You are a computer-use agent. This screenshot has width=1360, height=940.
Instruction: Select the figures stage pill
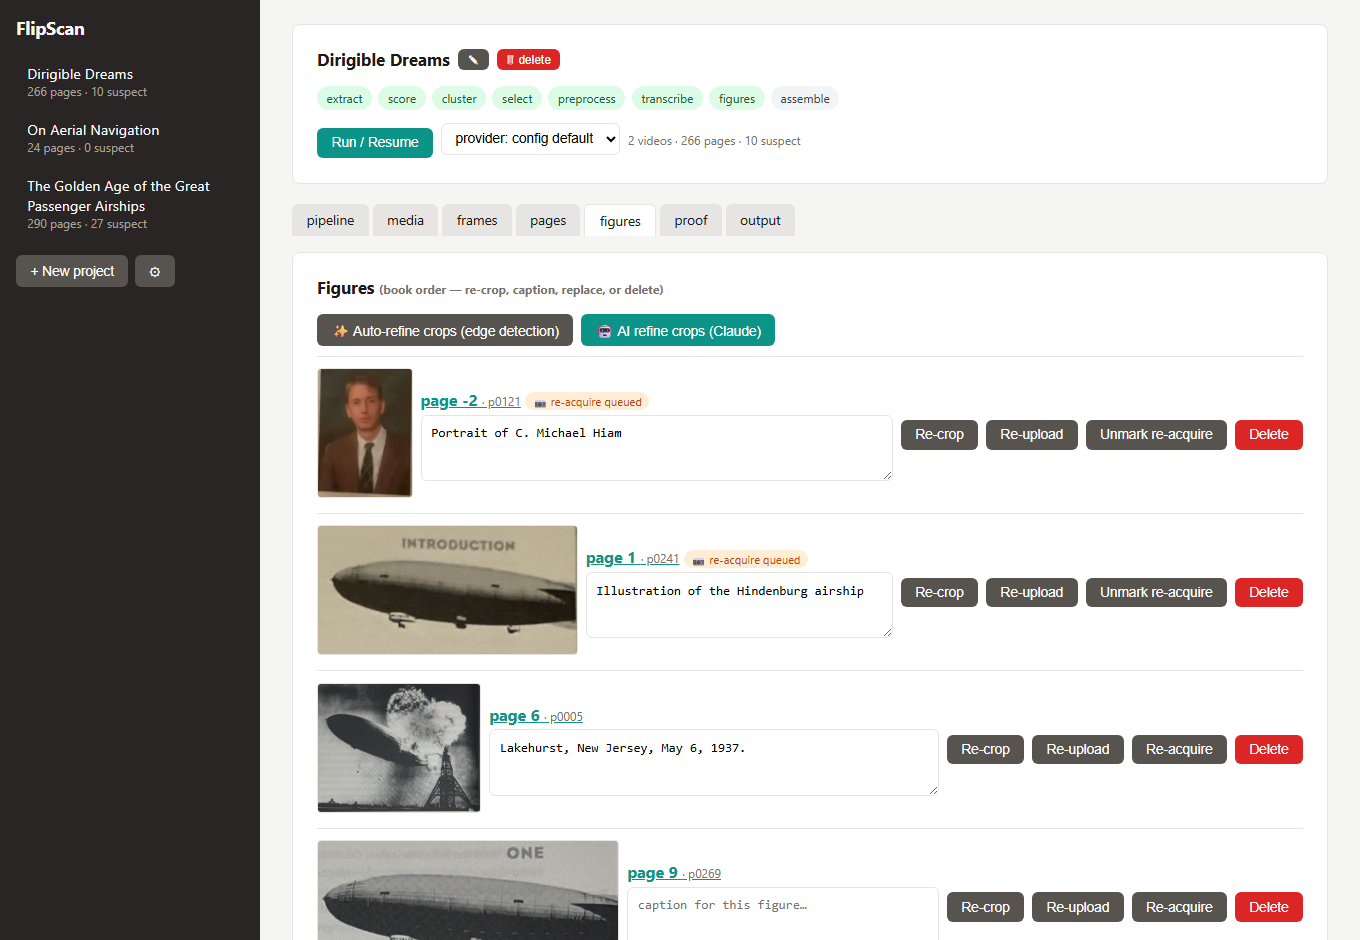click(737, 99)
